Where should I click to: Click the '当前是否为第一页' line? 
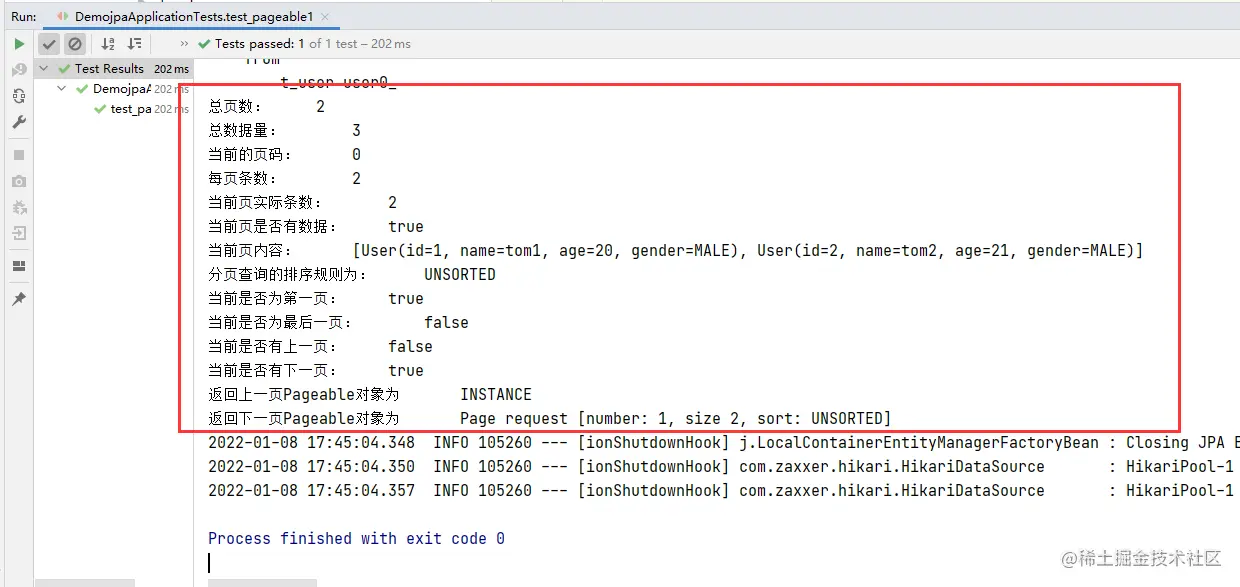pyautogui.click(x=316, y=299)
